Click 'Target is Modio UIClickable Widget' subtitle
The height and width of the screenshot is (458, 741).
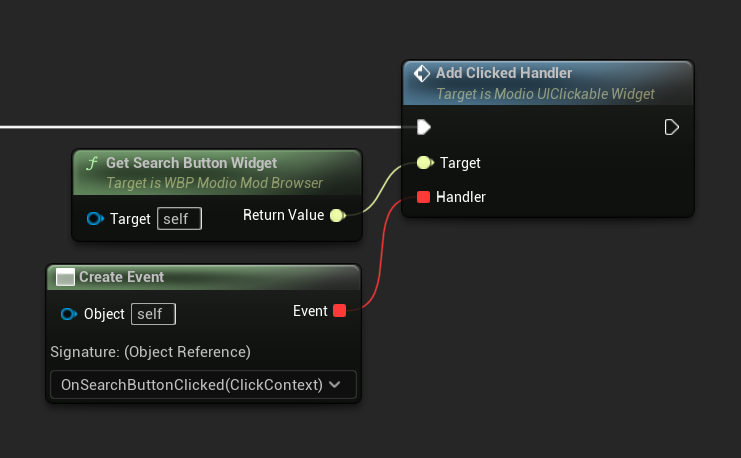coord(545,94)
